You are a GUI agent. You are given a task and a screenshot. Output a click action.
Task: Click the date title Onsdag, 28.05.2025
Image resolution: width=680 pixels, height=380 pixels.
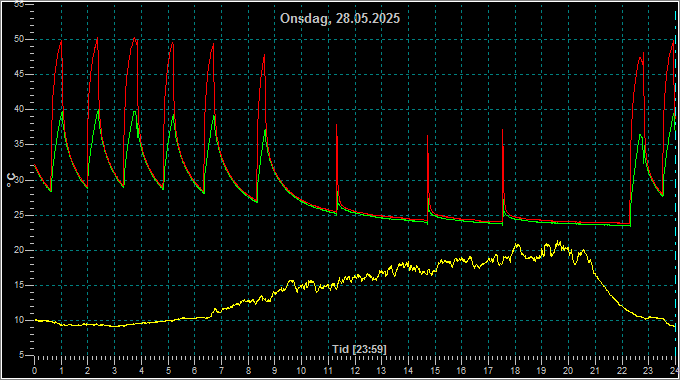click(x=340, y=19)
